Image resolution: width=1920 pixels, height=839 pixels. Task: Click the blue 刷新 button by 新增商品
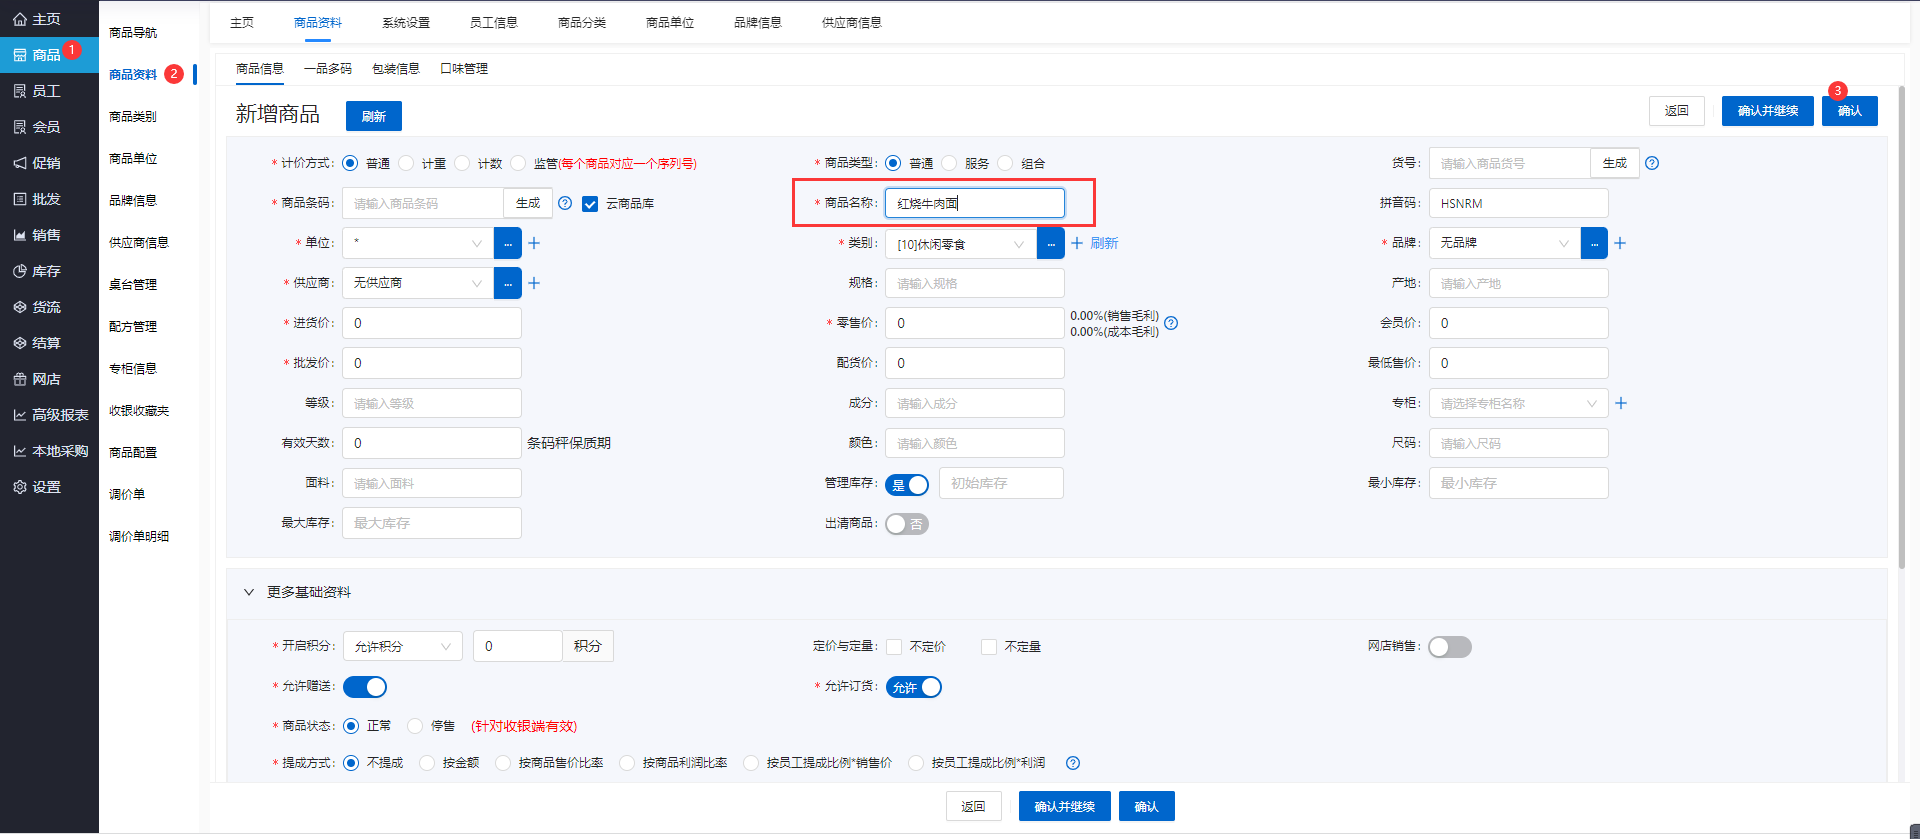coord(374,116)
